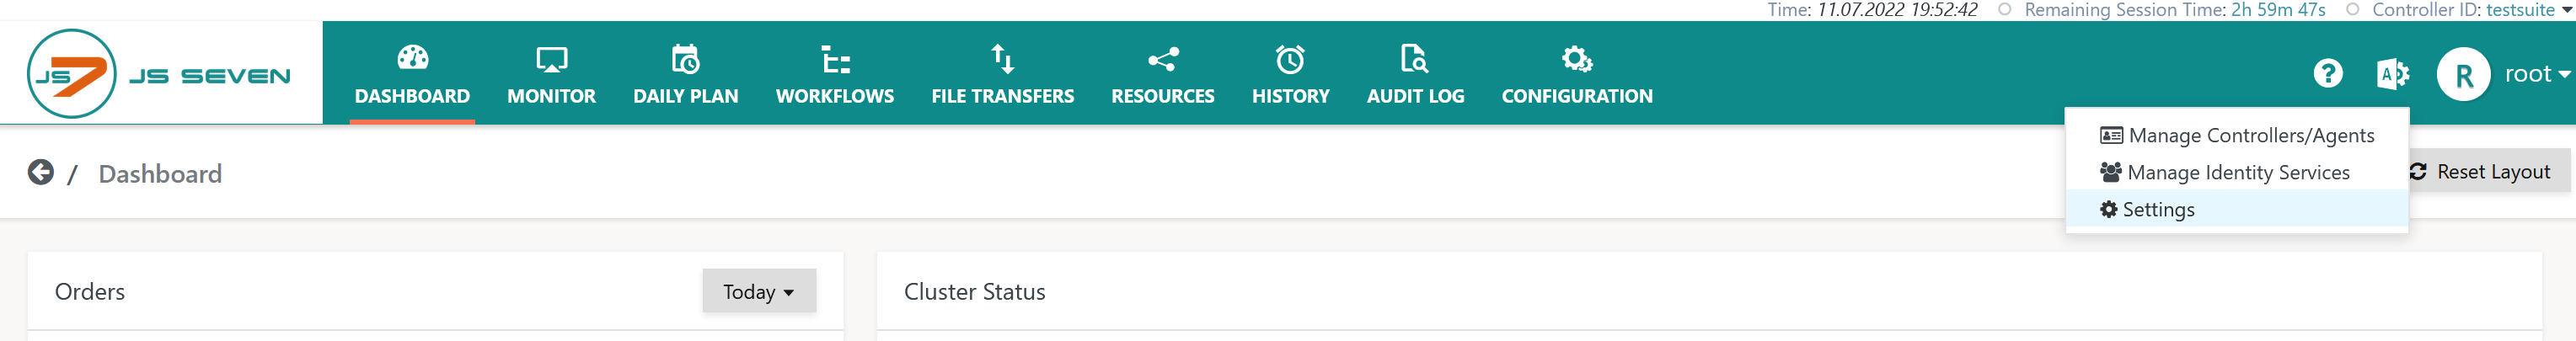Click the Resources share icon
Viewport: 2576px width, 341px height.
point(1163,60)
